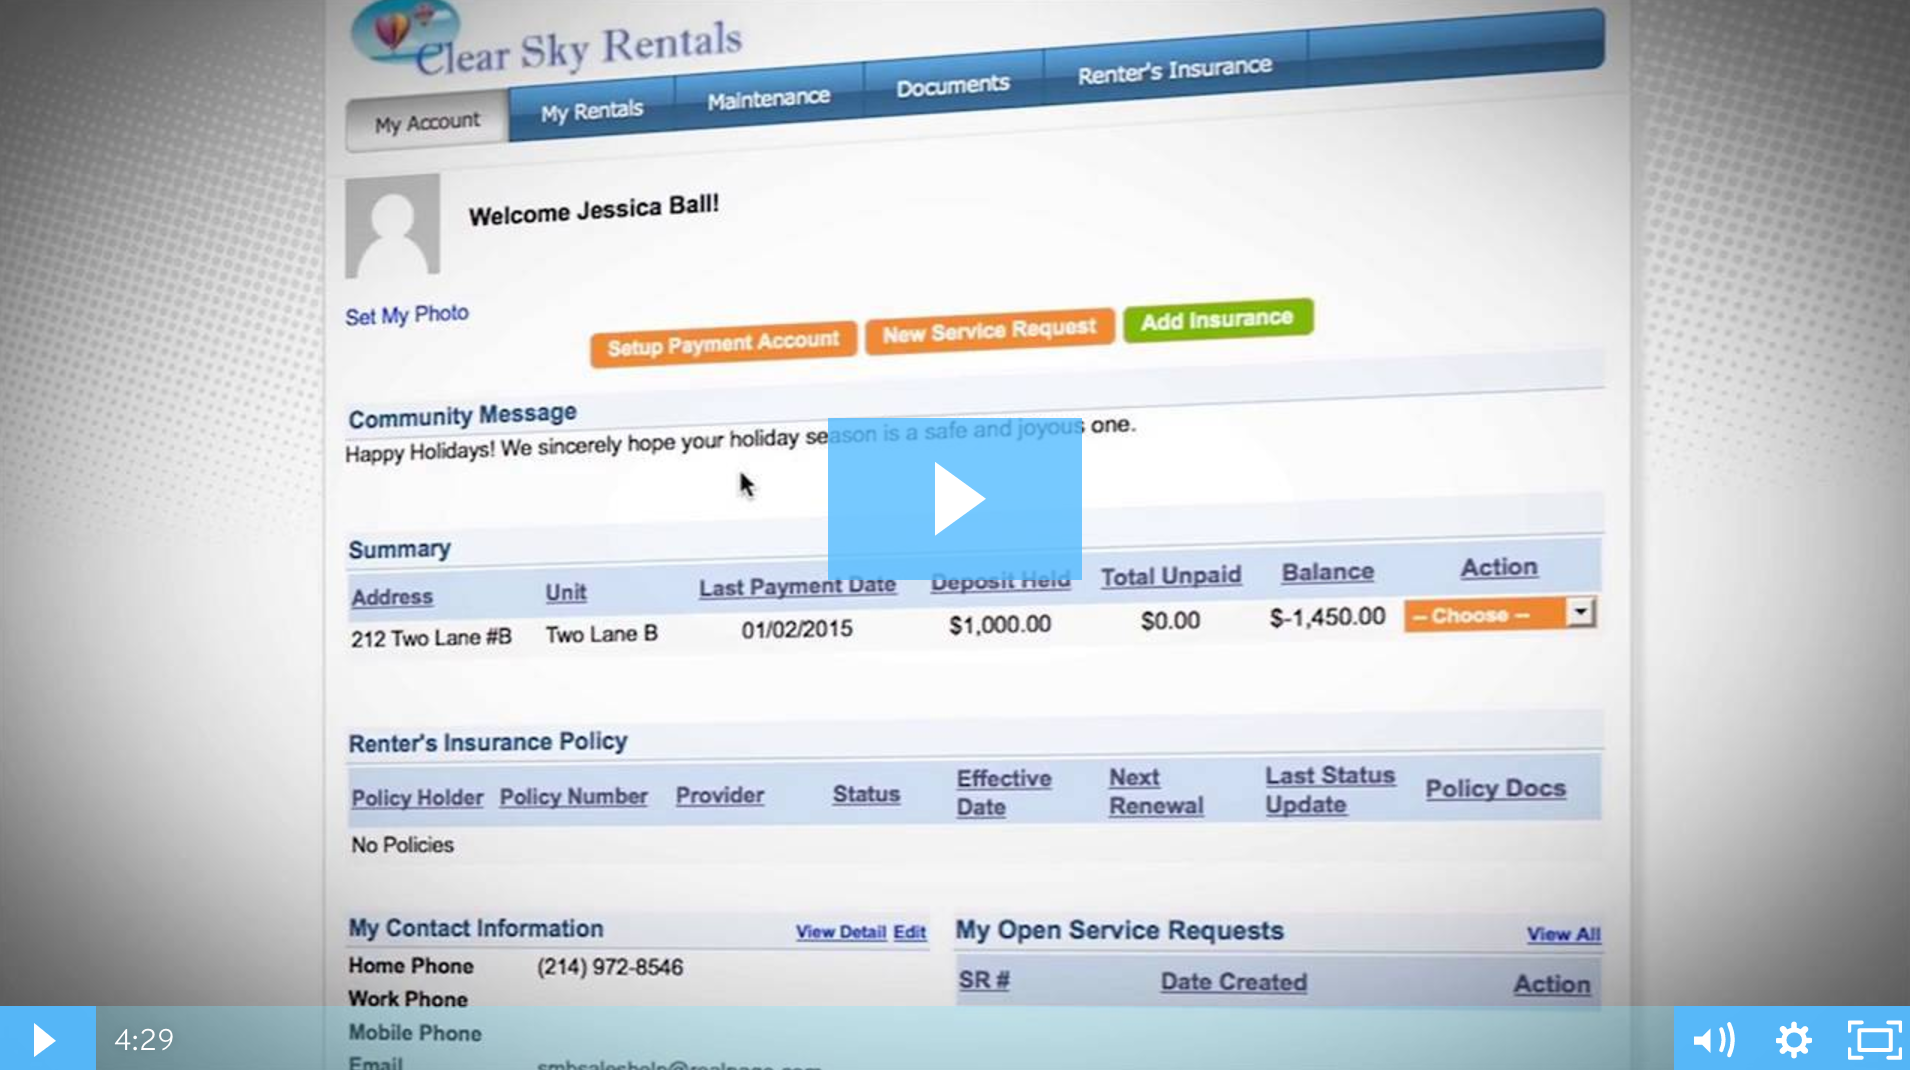Click the Welcome Jessica Ball! heading
The image size is (1910, 1070).
tap(594, 210)
